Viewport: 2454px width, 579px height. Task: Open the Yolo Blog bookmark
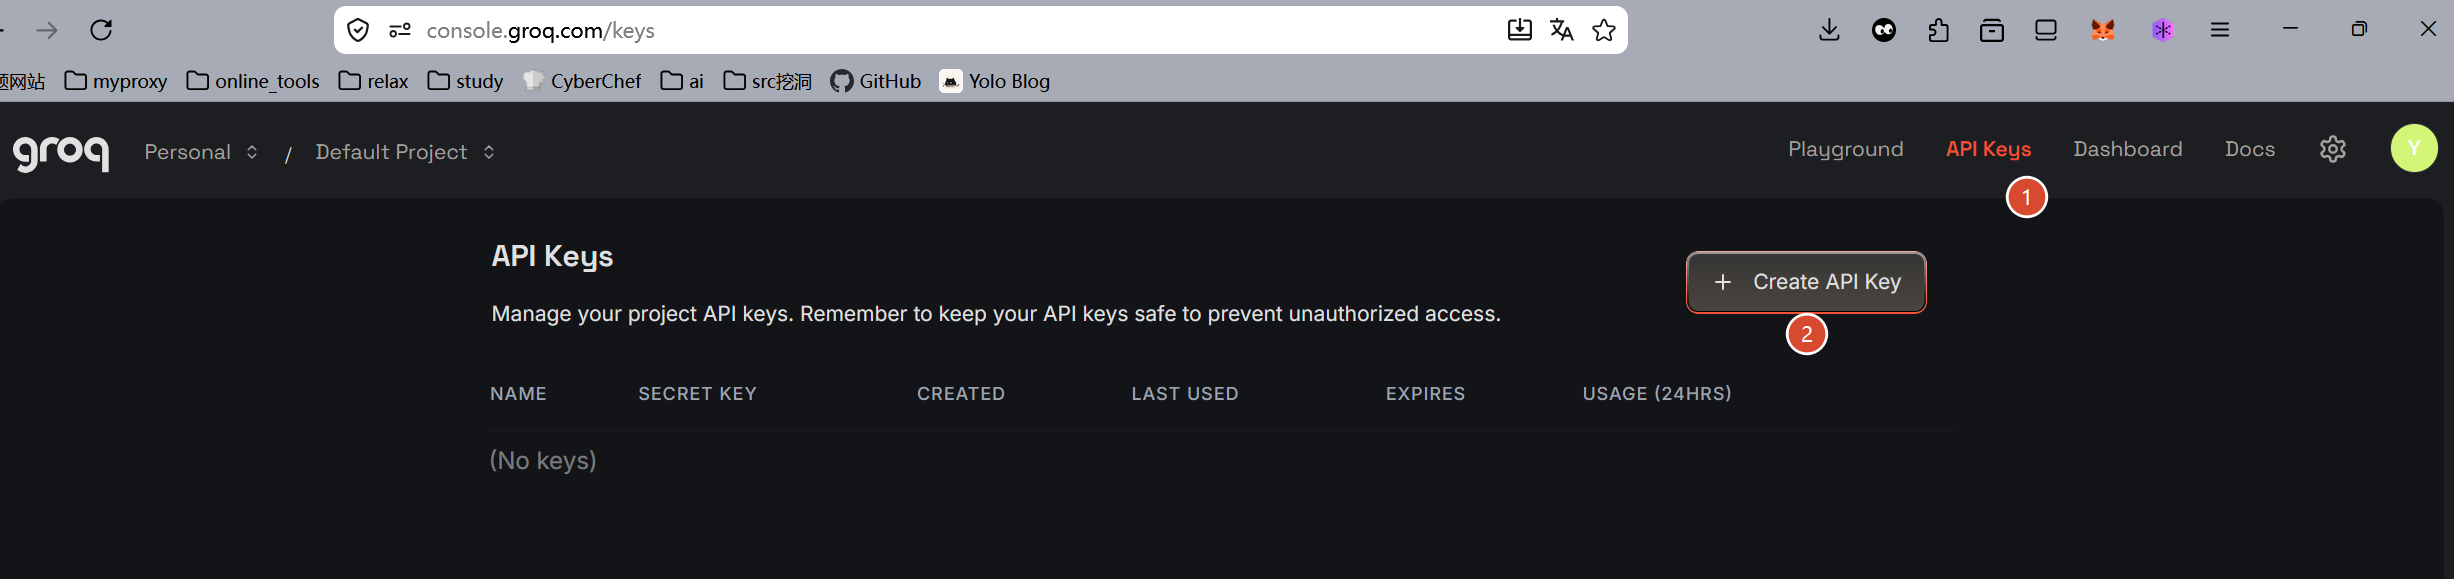(994, 81)
